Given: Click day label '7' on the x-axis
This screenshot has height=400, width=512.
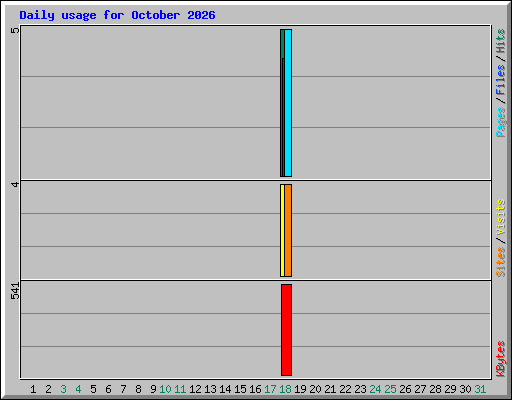Looking at the screenshot, I should click(x=123, y=389).
